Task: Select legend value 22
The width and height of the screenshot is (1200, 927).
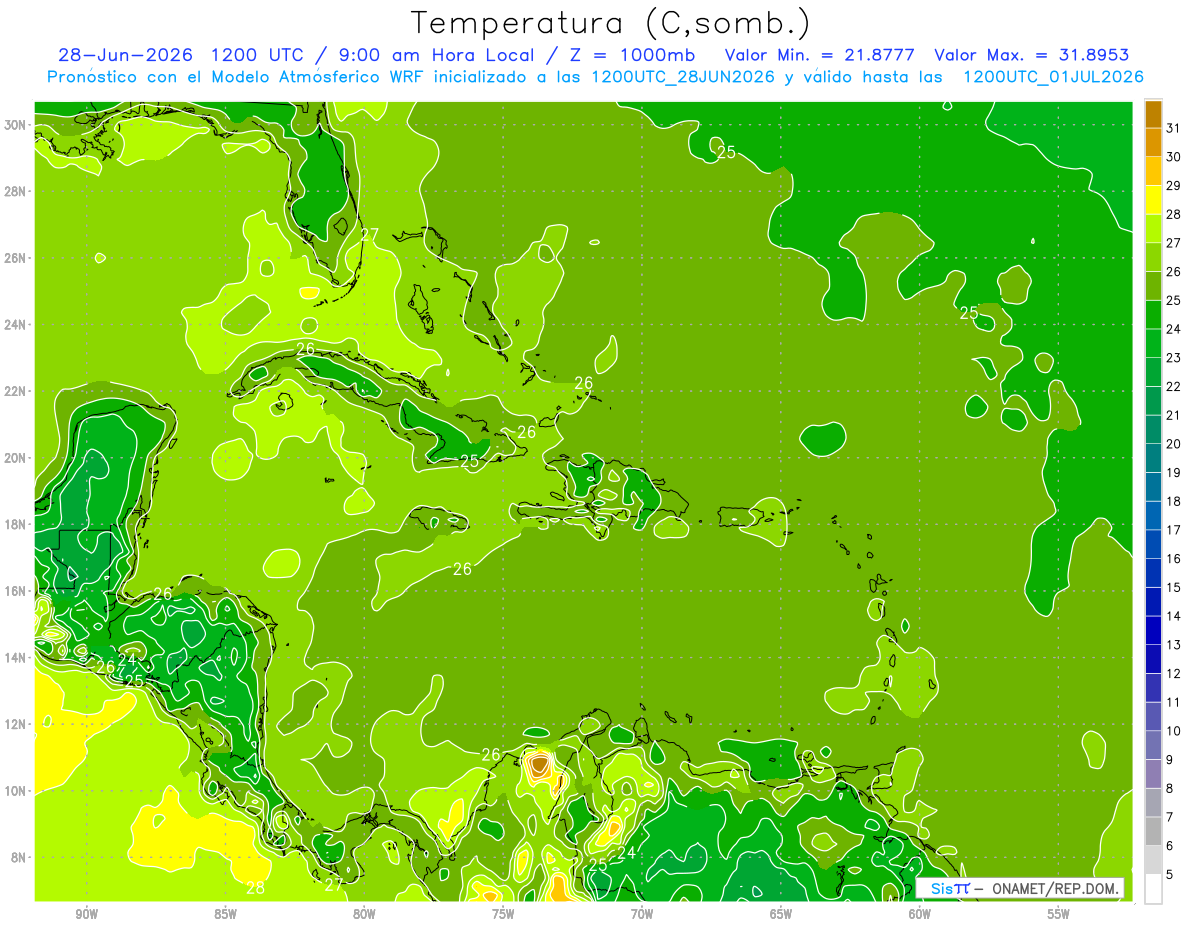Action: [1174, 386]
